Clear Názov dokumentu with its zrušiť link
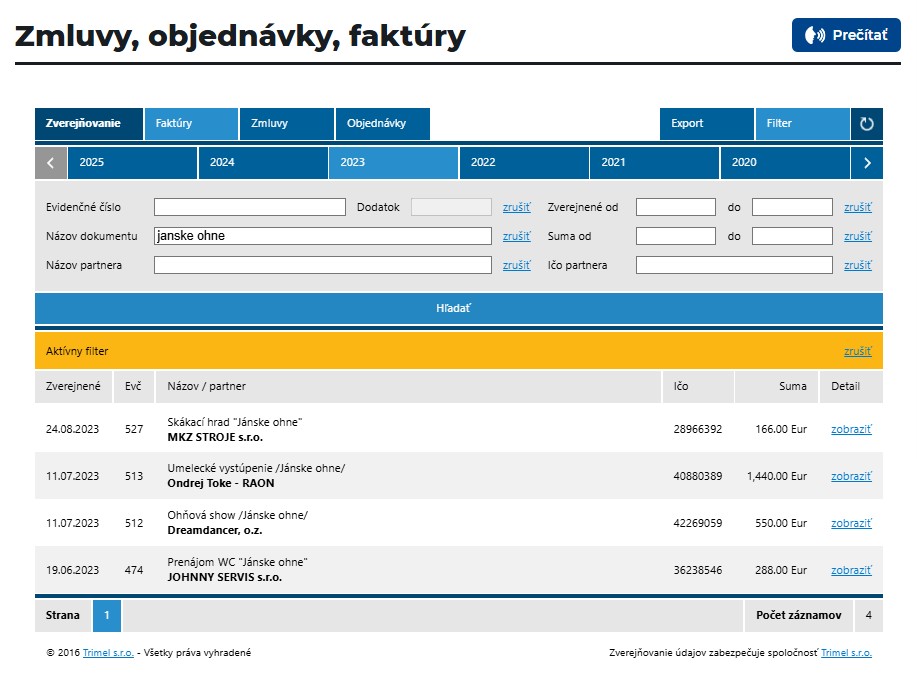The width and height of the screenshot is (917, 676). [516, 237]
